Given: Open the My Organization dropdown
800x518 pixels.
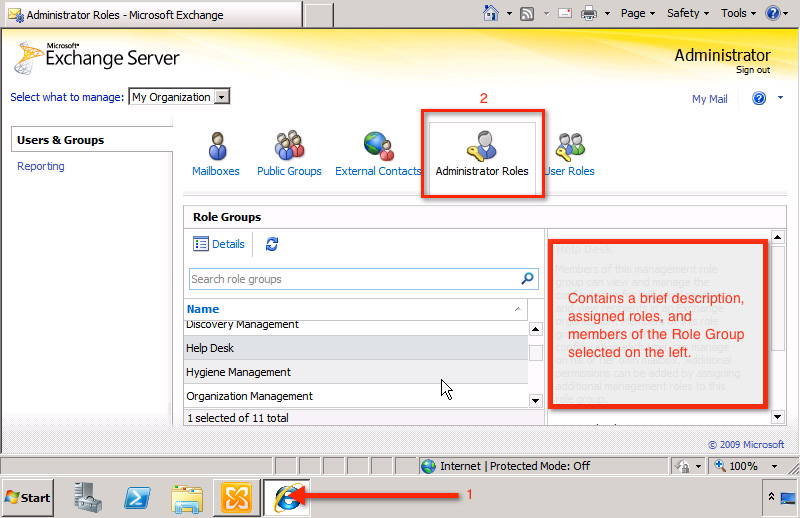Looking at the screenshot, I should (x=179, y=97).
